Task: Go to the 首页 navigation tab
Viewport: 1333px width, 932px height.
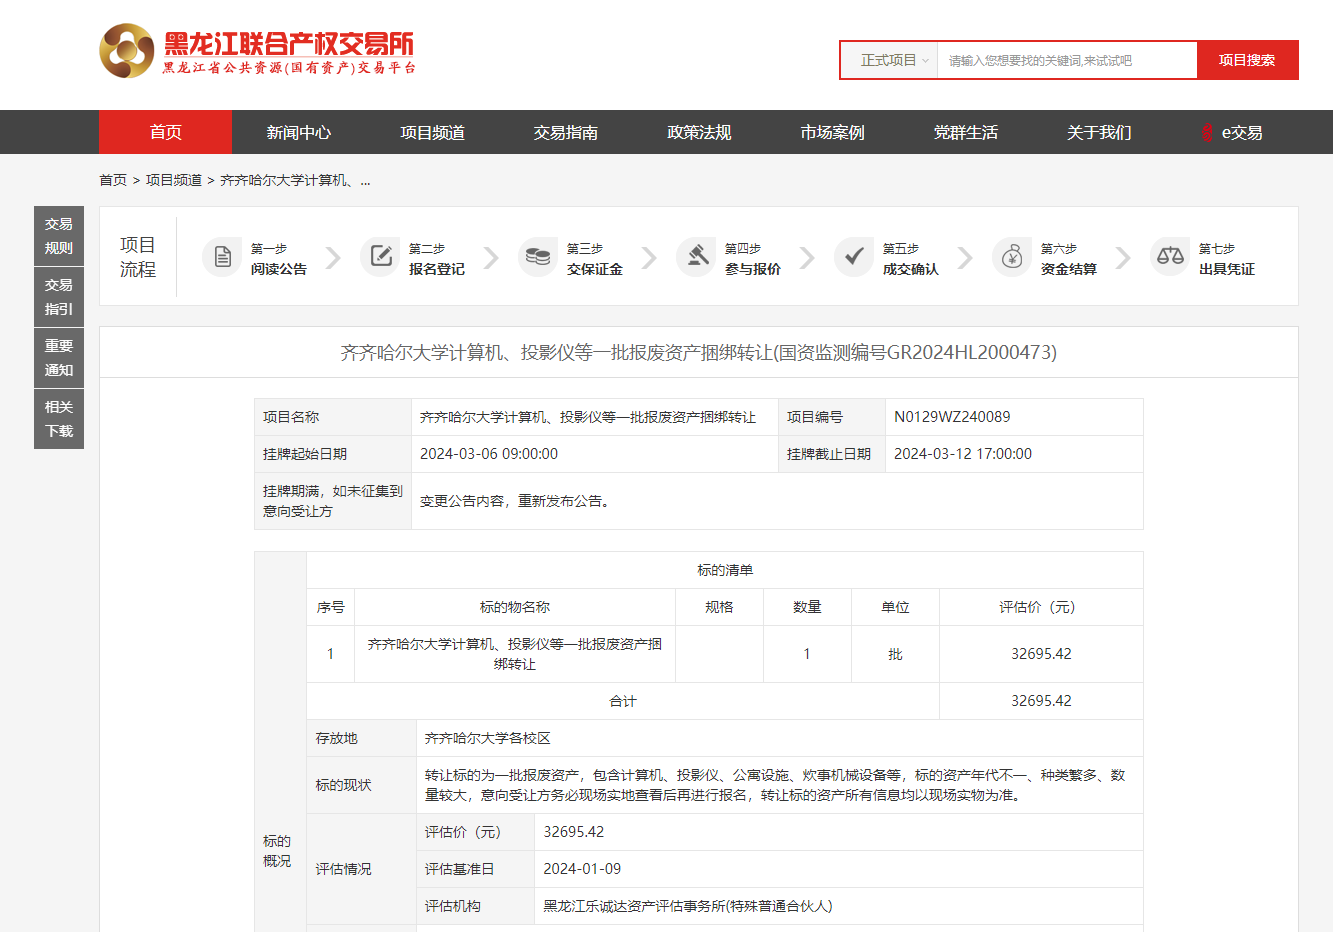Action: pos(165,132)
